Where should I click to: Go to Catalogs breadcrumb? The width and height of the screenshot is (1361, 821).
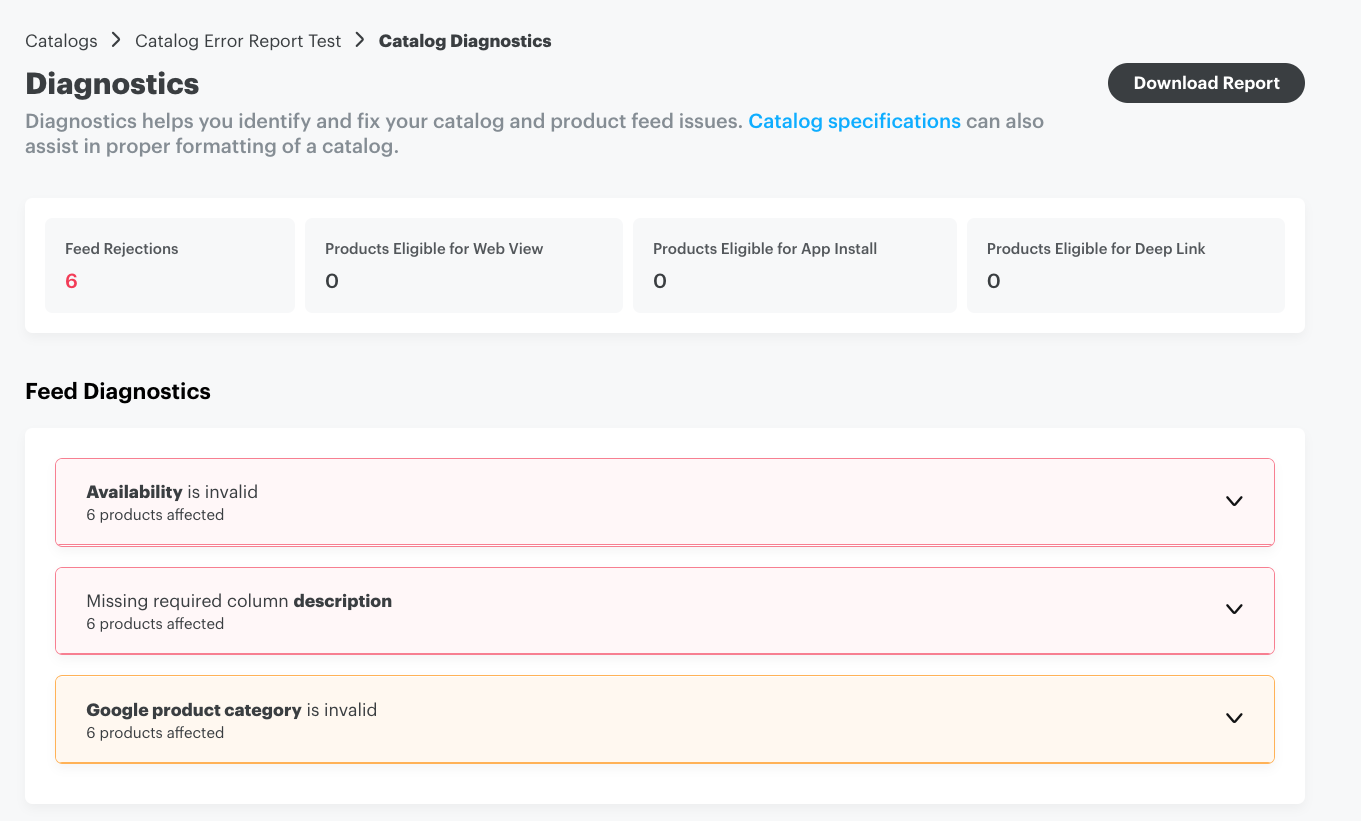click(61, 41)
